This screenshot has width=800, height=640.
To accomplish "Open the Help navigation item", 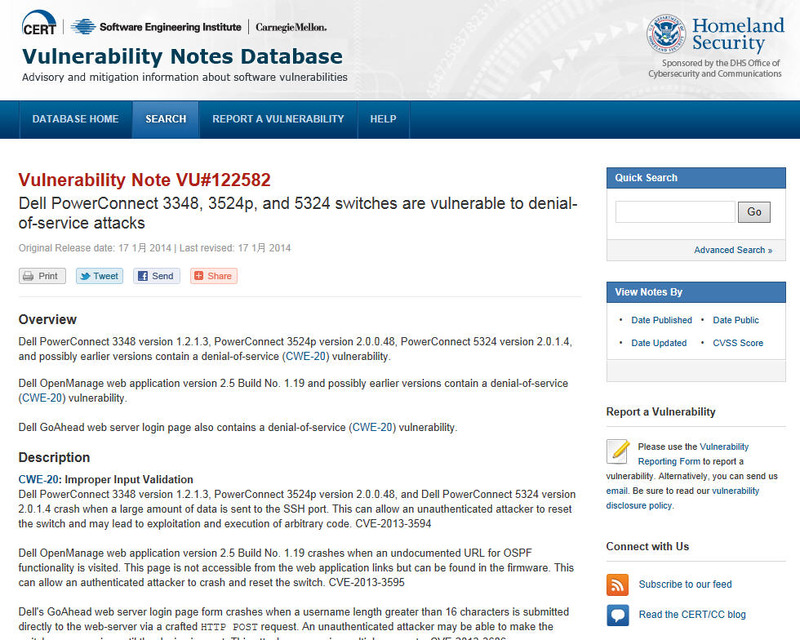I will point(383,119).
